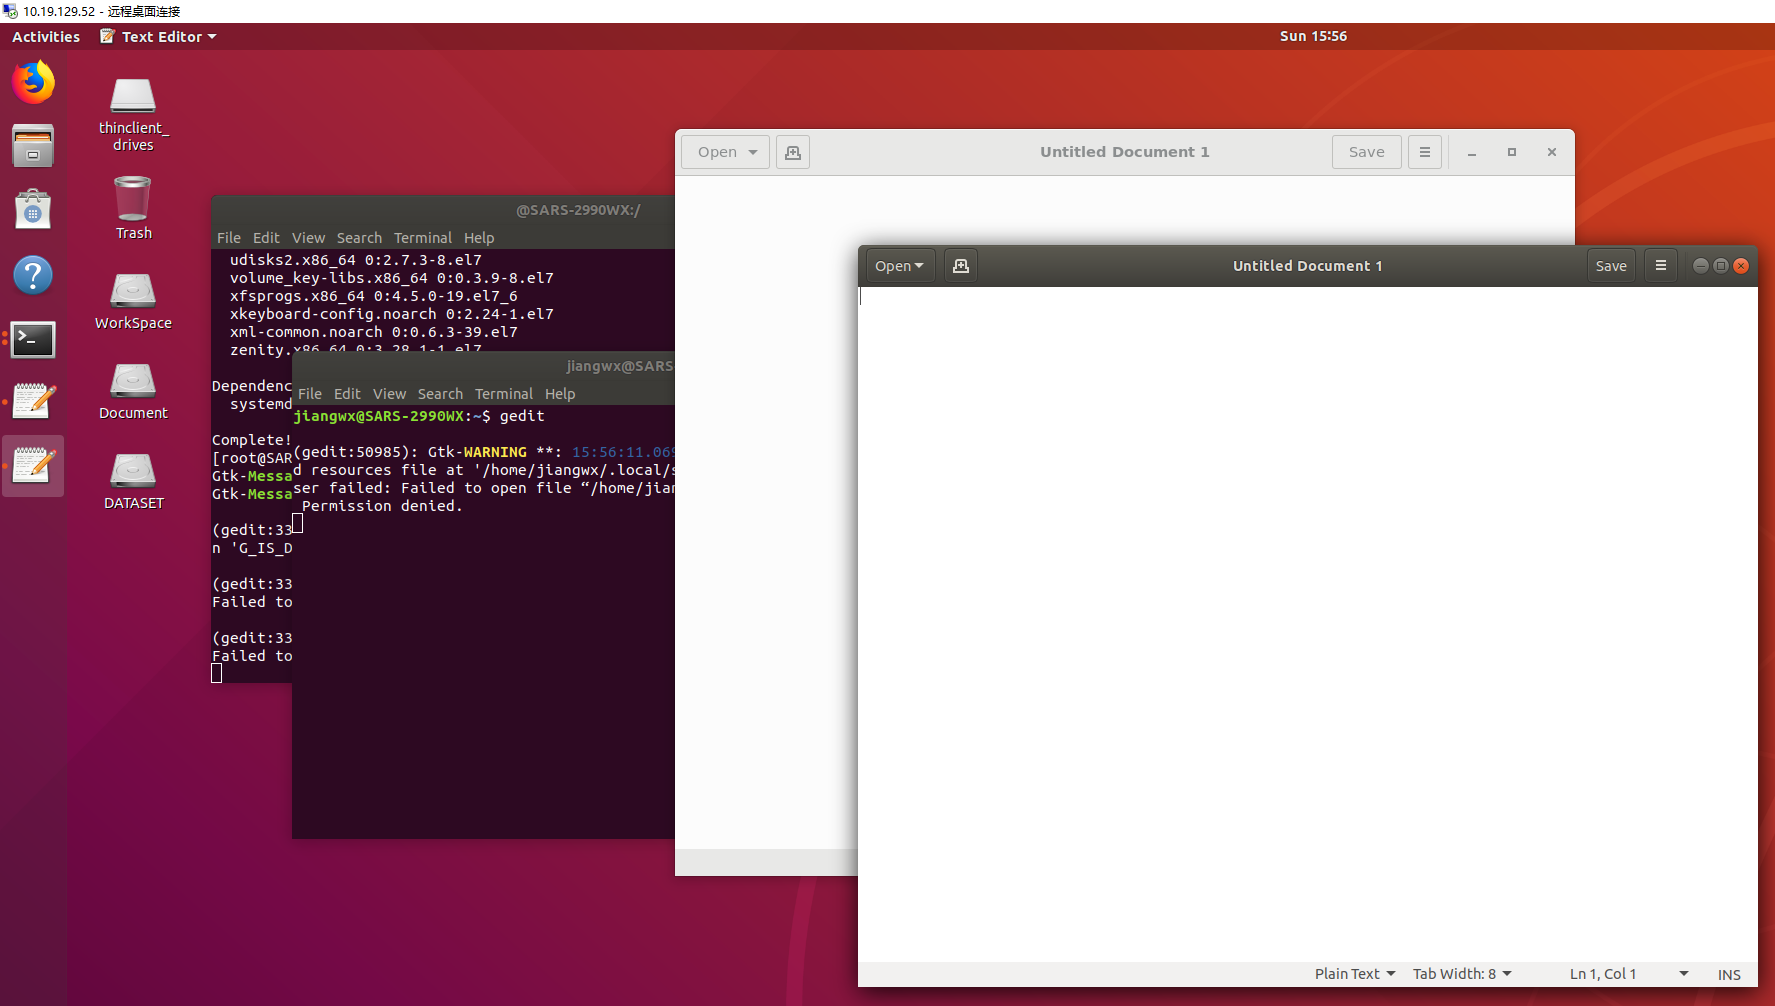Select the WorkSpace drive icon
This screenshot has height=1006, width=1775.
133,301
